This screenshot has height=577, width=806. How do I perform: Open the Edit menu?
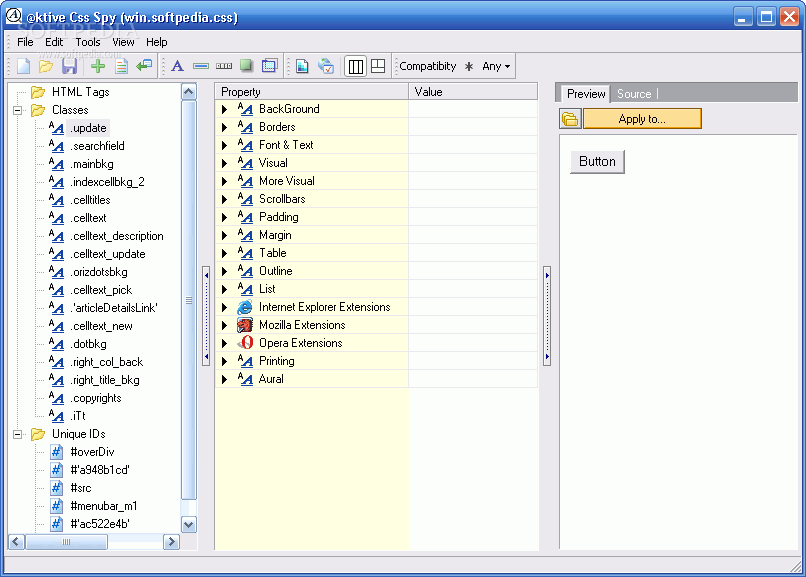pos(54,42)
